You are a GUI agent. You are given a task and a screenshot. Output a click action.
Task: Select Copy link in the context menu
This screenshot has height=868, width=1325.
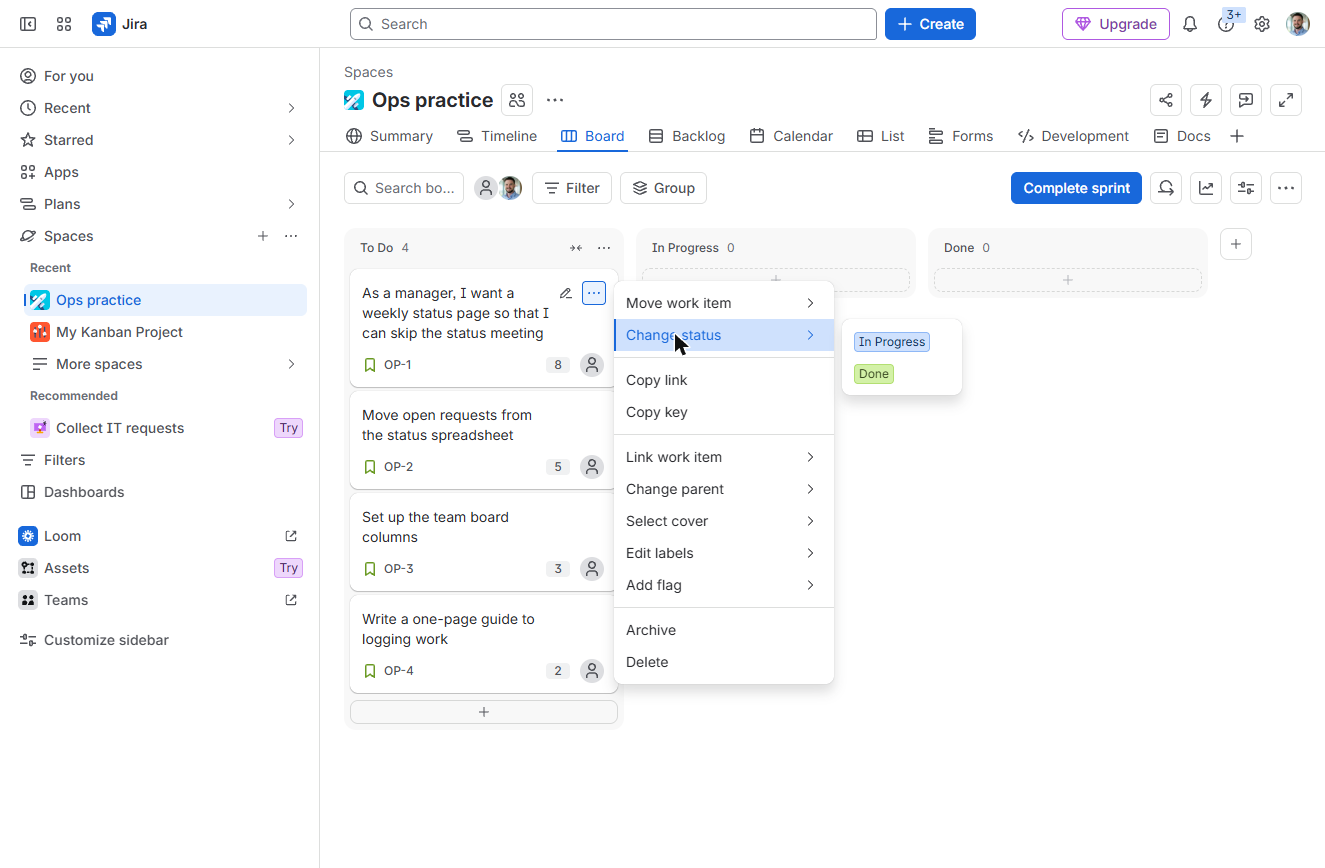pyautogui.click(x=724, y=380)
